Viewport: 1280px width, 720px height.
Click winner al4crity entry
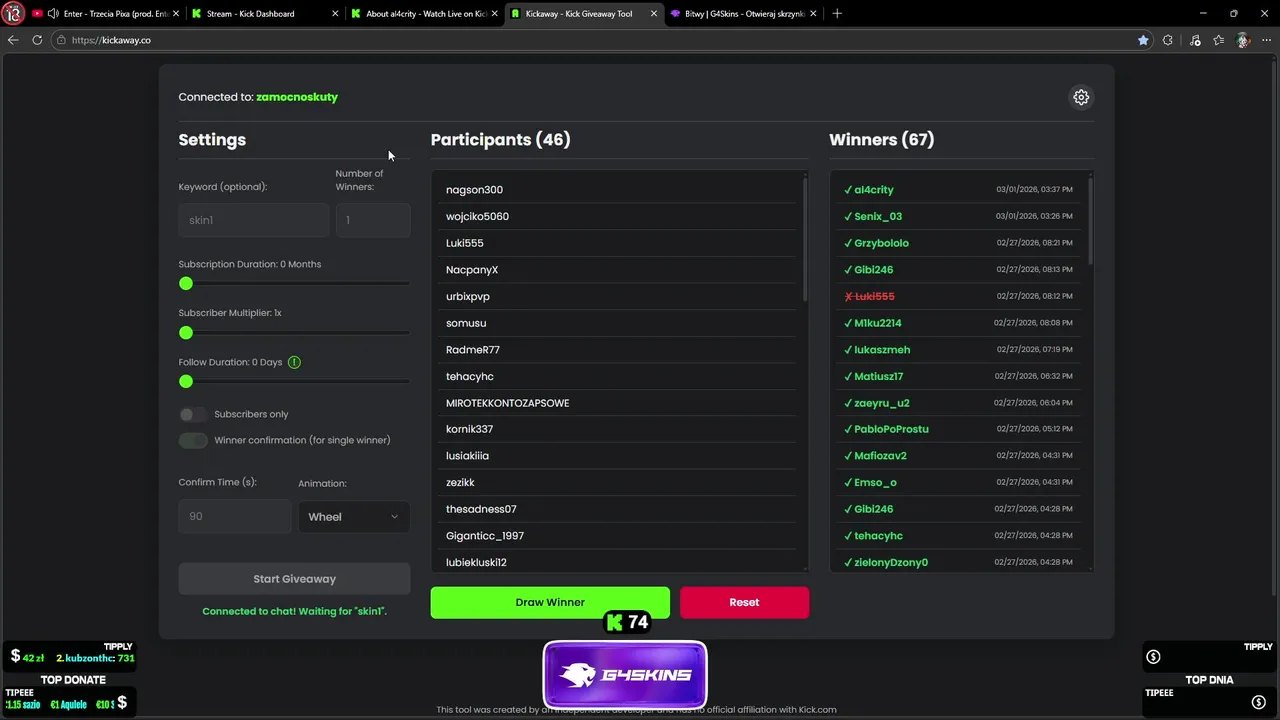point(958,190)
